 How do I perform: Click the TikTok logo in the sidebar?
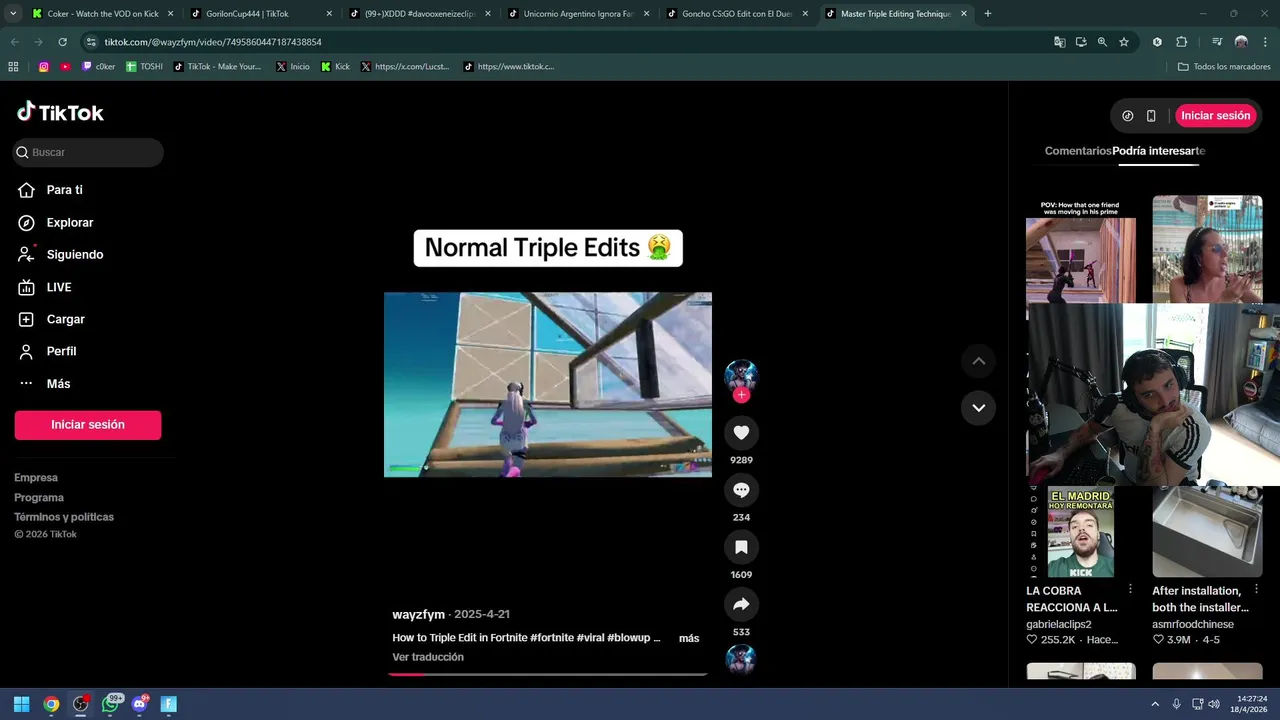[x=60, y=112]
